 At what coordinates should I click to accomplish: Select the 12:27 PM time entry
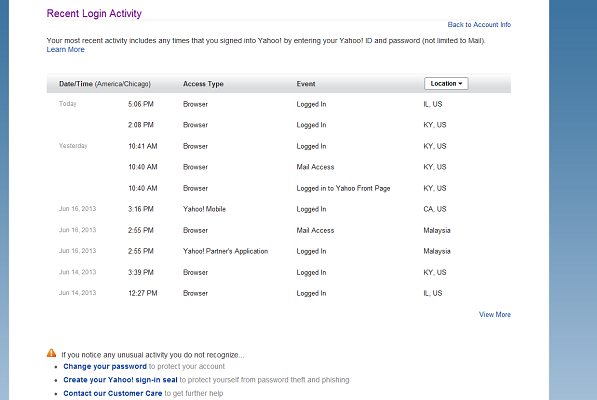point(143,293)
